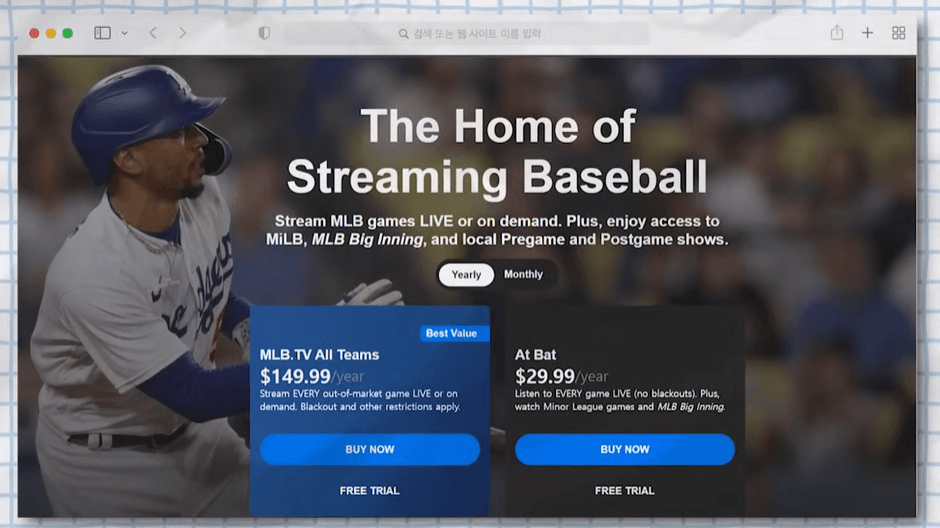The width and height of the screenshot is (940, 528).
Task: Go forward with the forward arrow
Action: coord(182,33)
